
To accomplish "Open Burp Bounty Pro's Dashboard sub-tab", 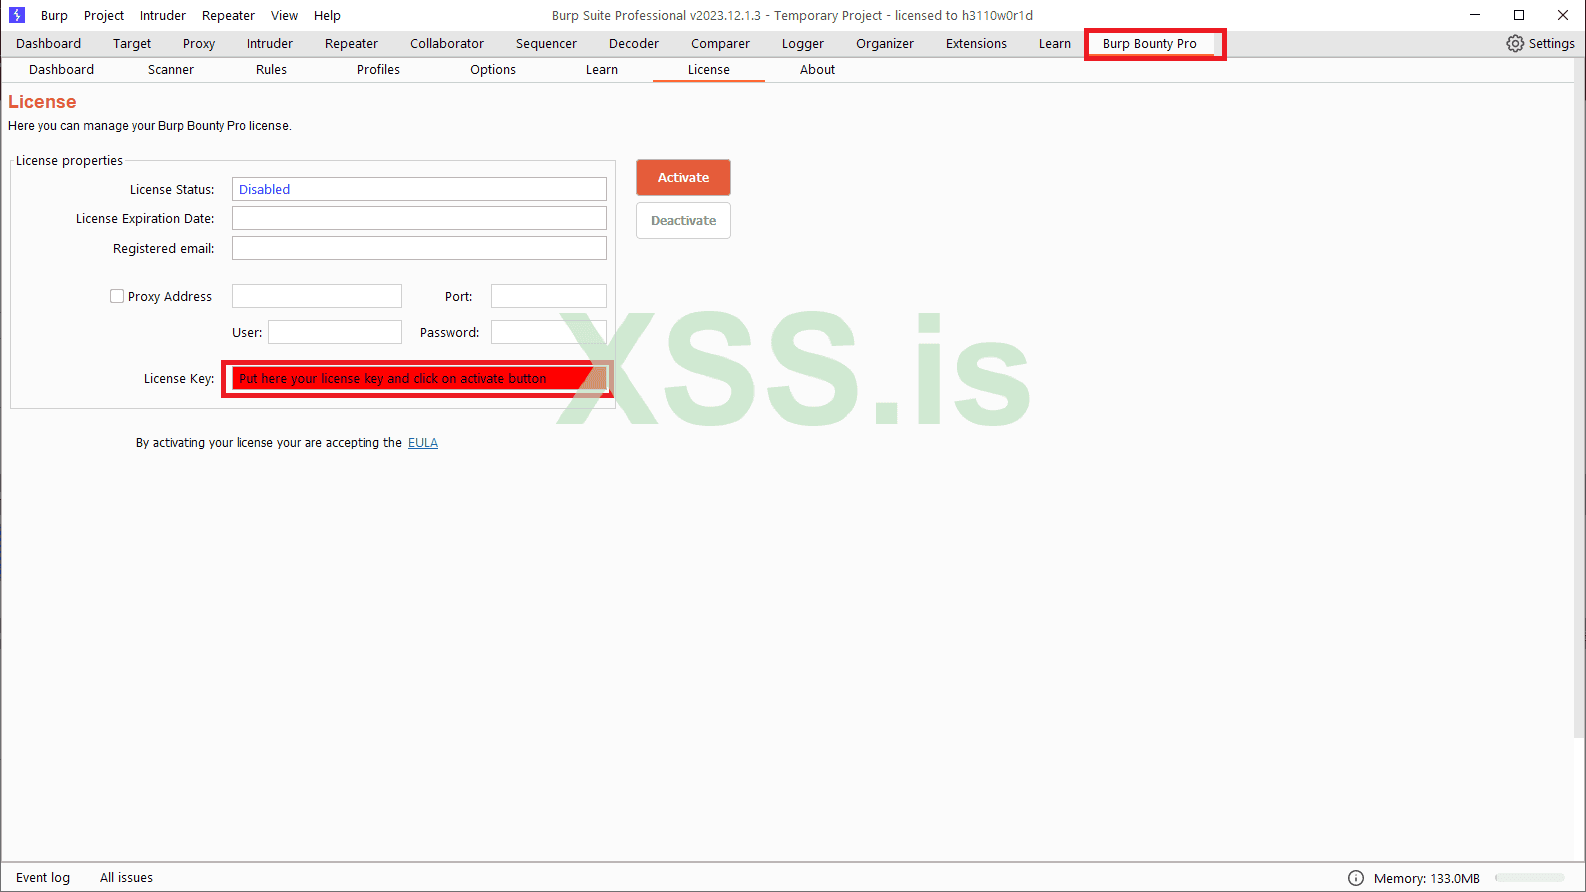I will 62,69.
